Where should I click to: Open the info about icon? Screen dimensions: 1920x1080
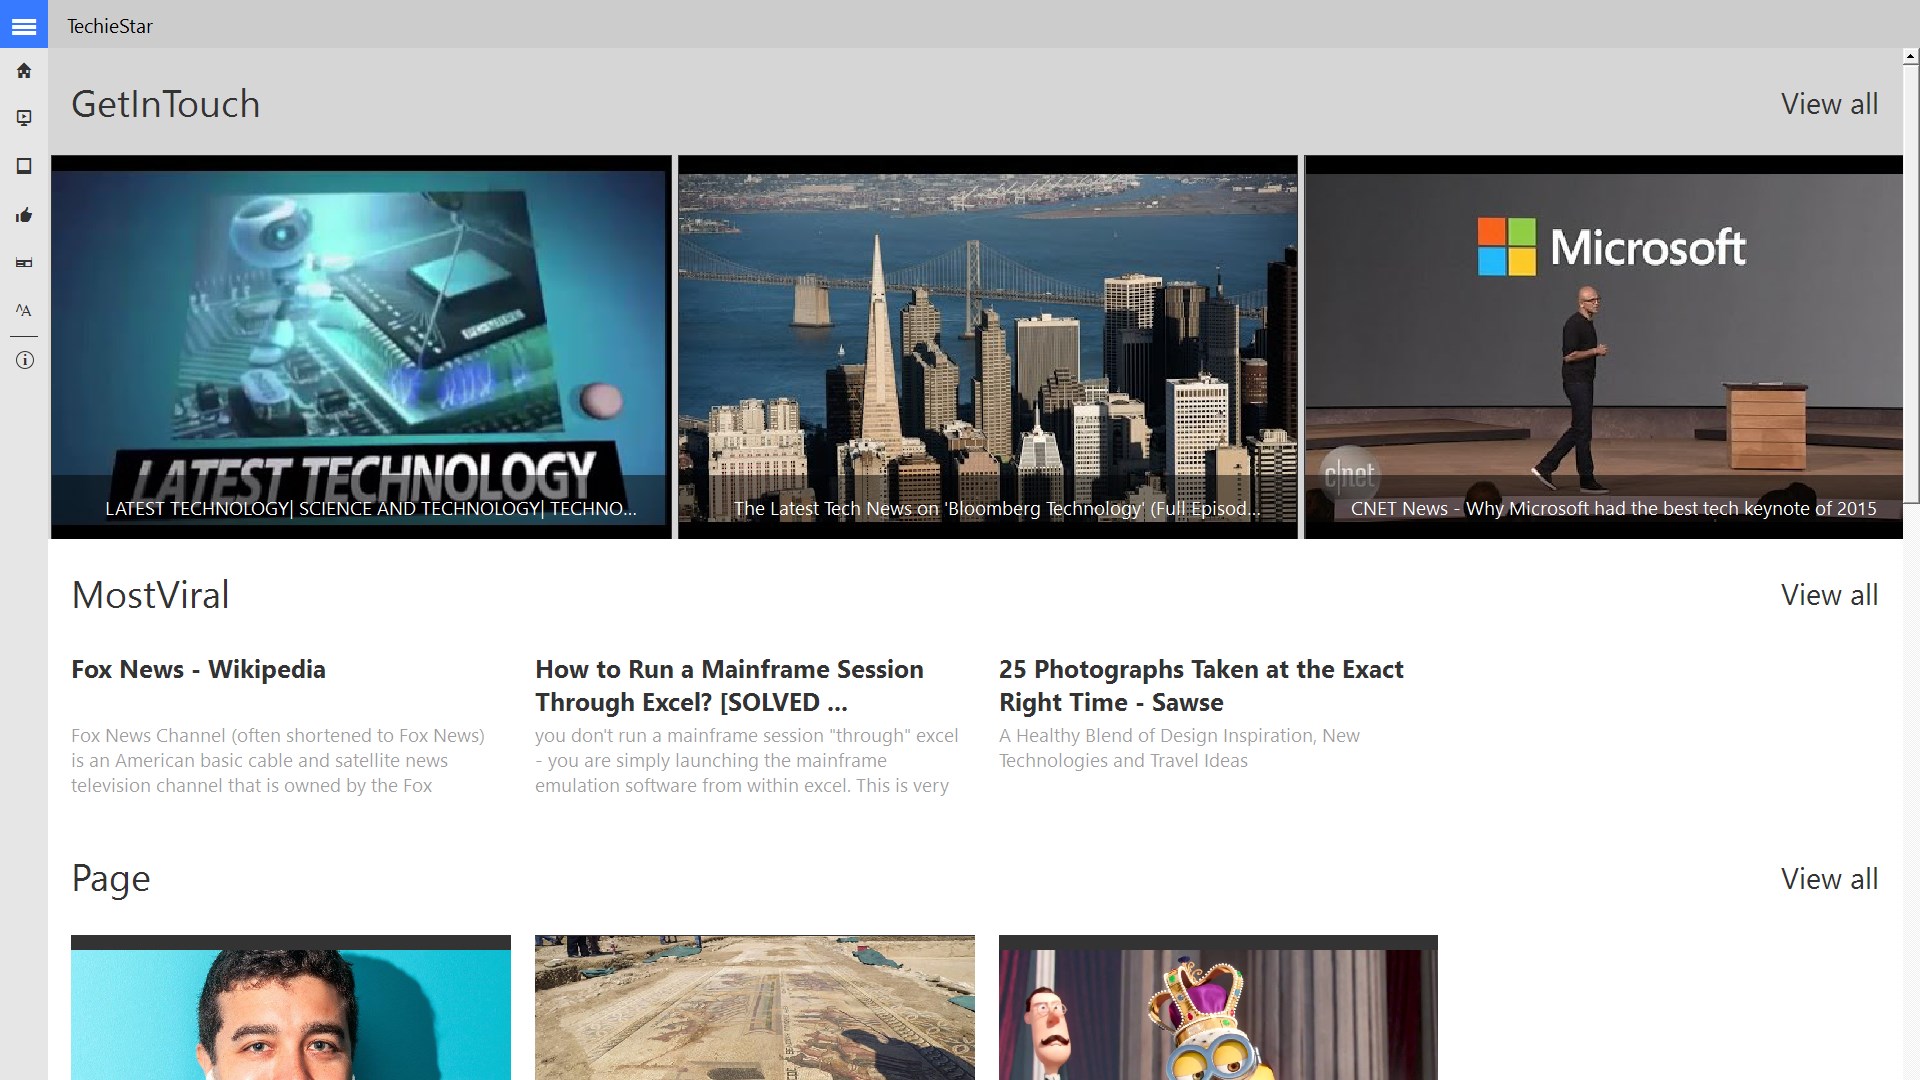pyautogui.click(x=24, y=360)
